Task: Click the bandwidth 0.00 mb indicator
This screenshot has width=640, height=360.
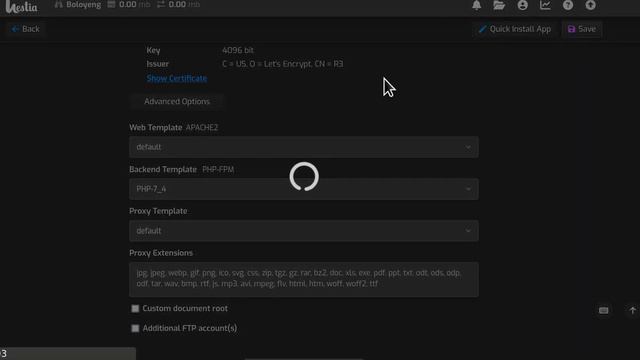Action: (x=178, y=5)
